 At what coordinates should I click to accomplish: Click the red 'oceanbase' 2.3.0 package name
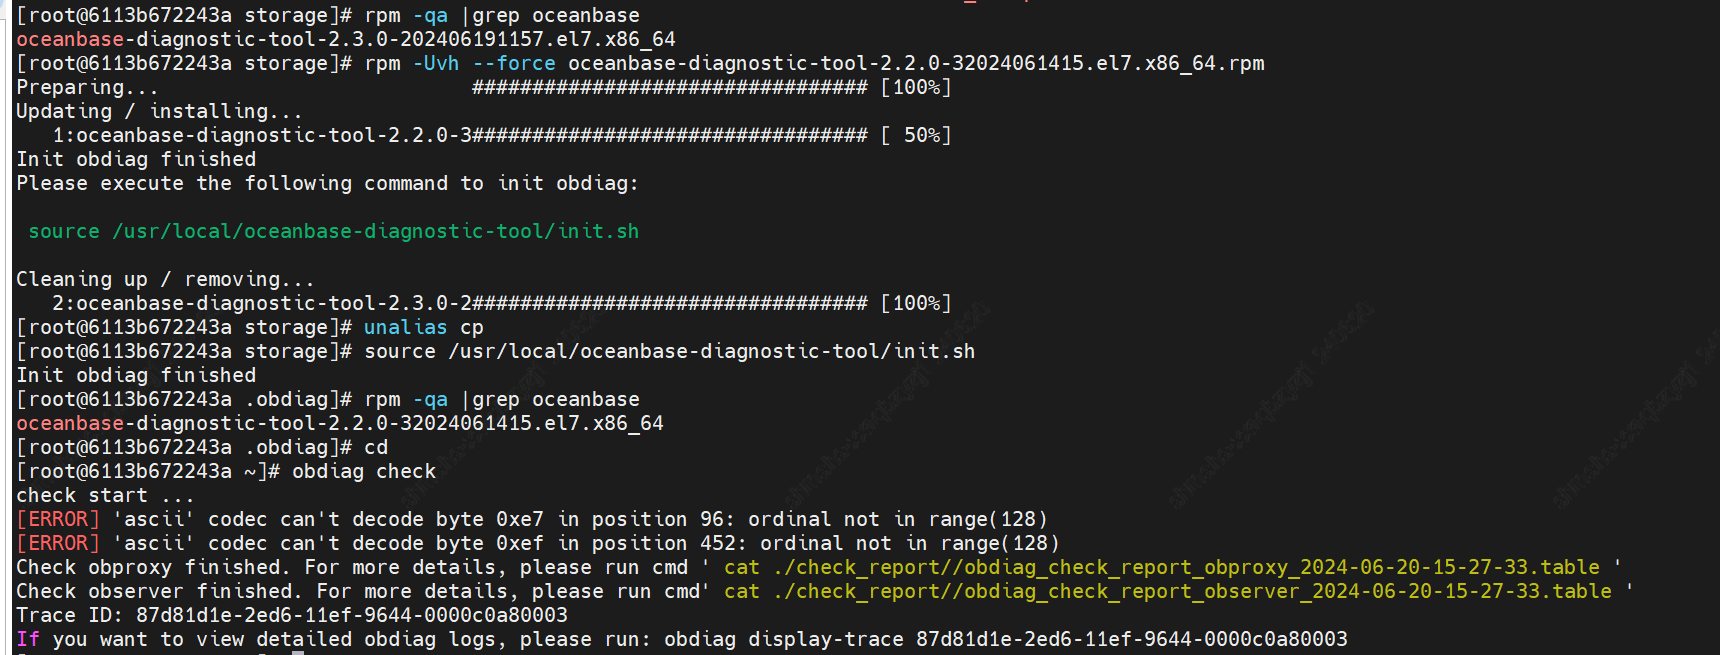[70, 39]
